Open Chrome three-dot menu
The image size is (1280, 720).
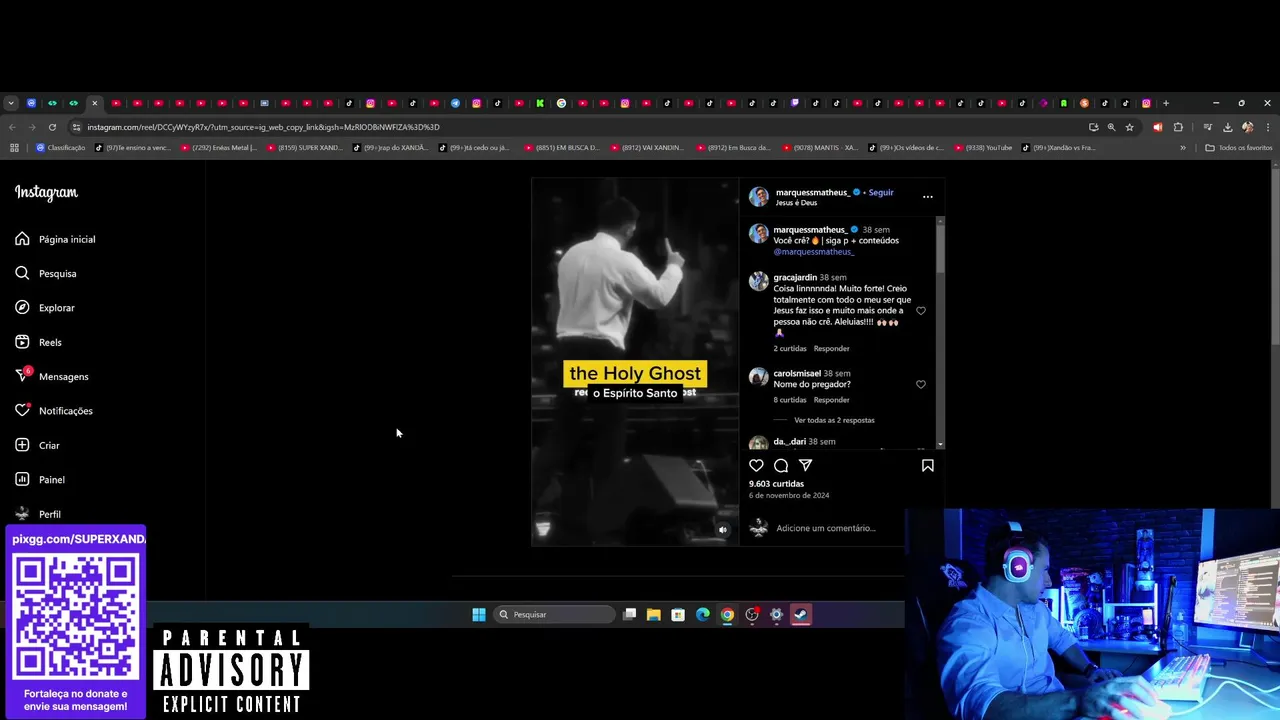tap(1267, 127)
